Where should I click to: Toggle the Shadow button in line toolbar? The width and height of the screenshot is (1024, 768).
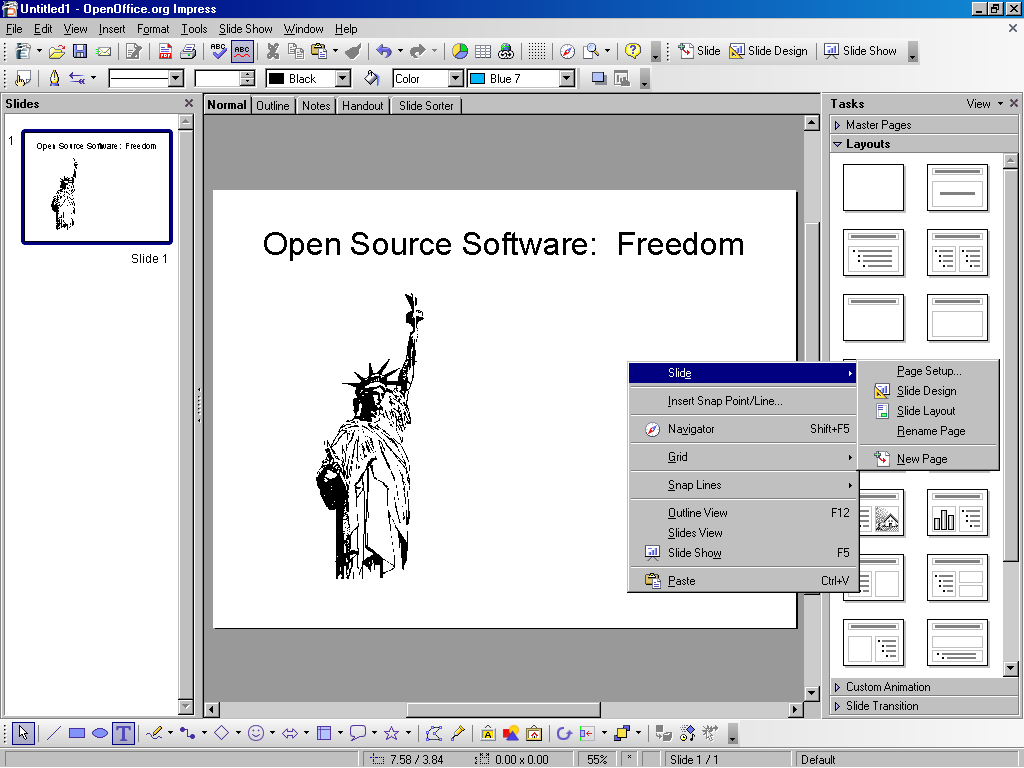click(599, 78)
